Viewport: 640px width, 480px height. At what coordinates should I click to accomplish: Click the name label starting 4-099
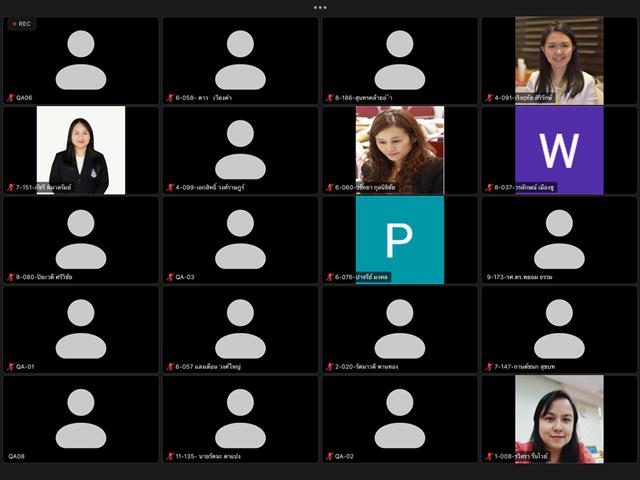tap(210, 187)
